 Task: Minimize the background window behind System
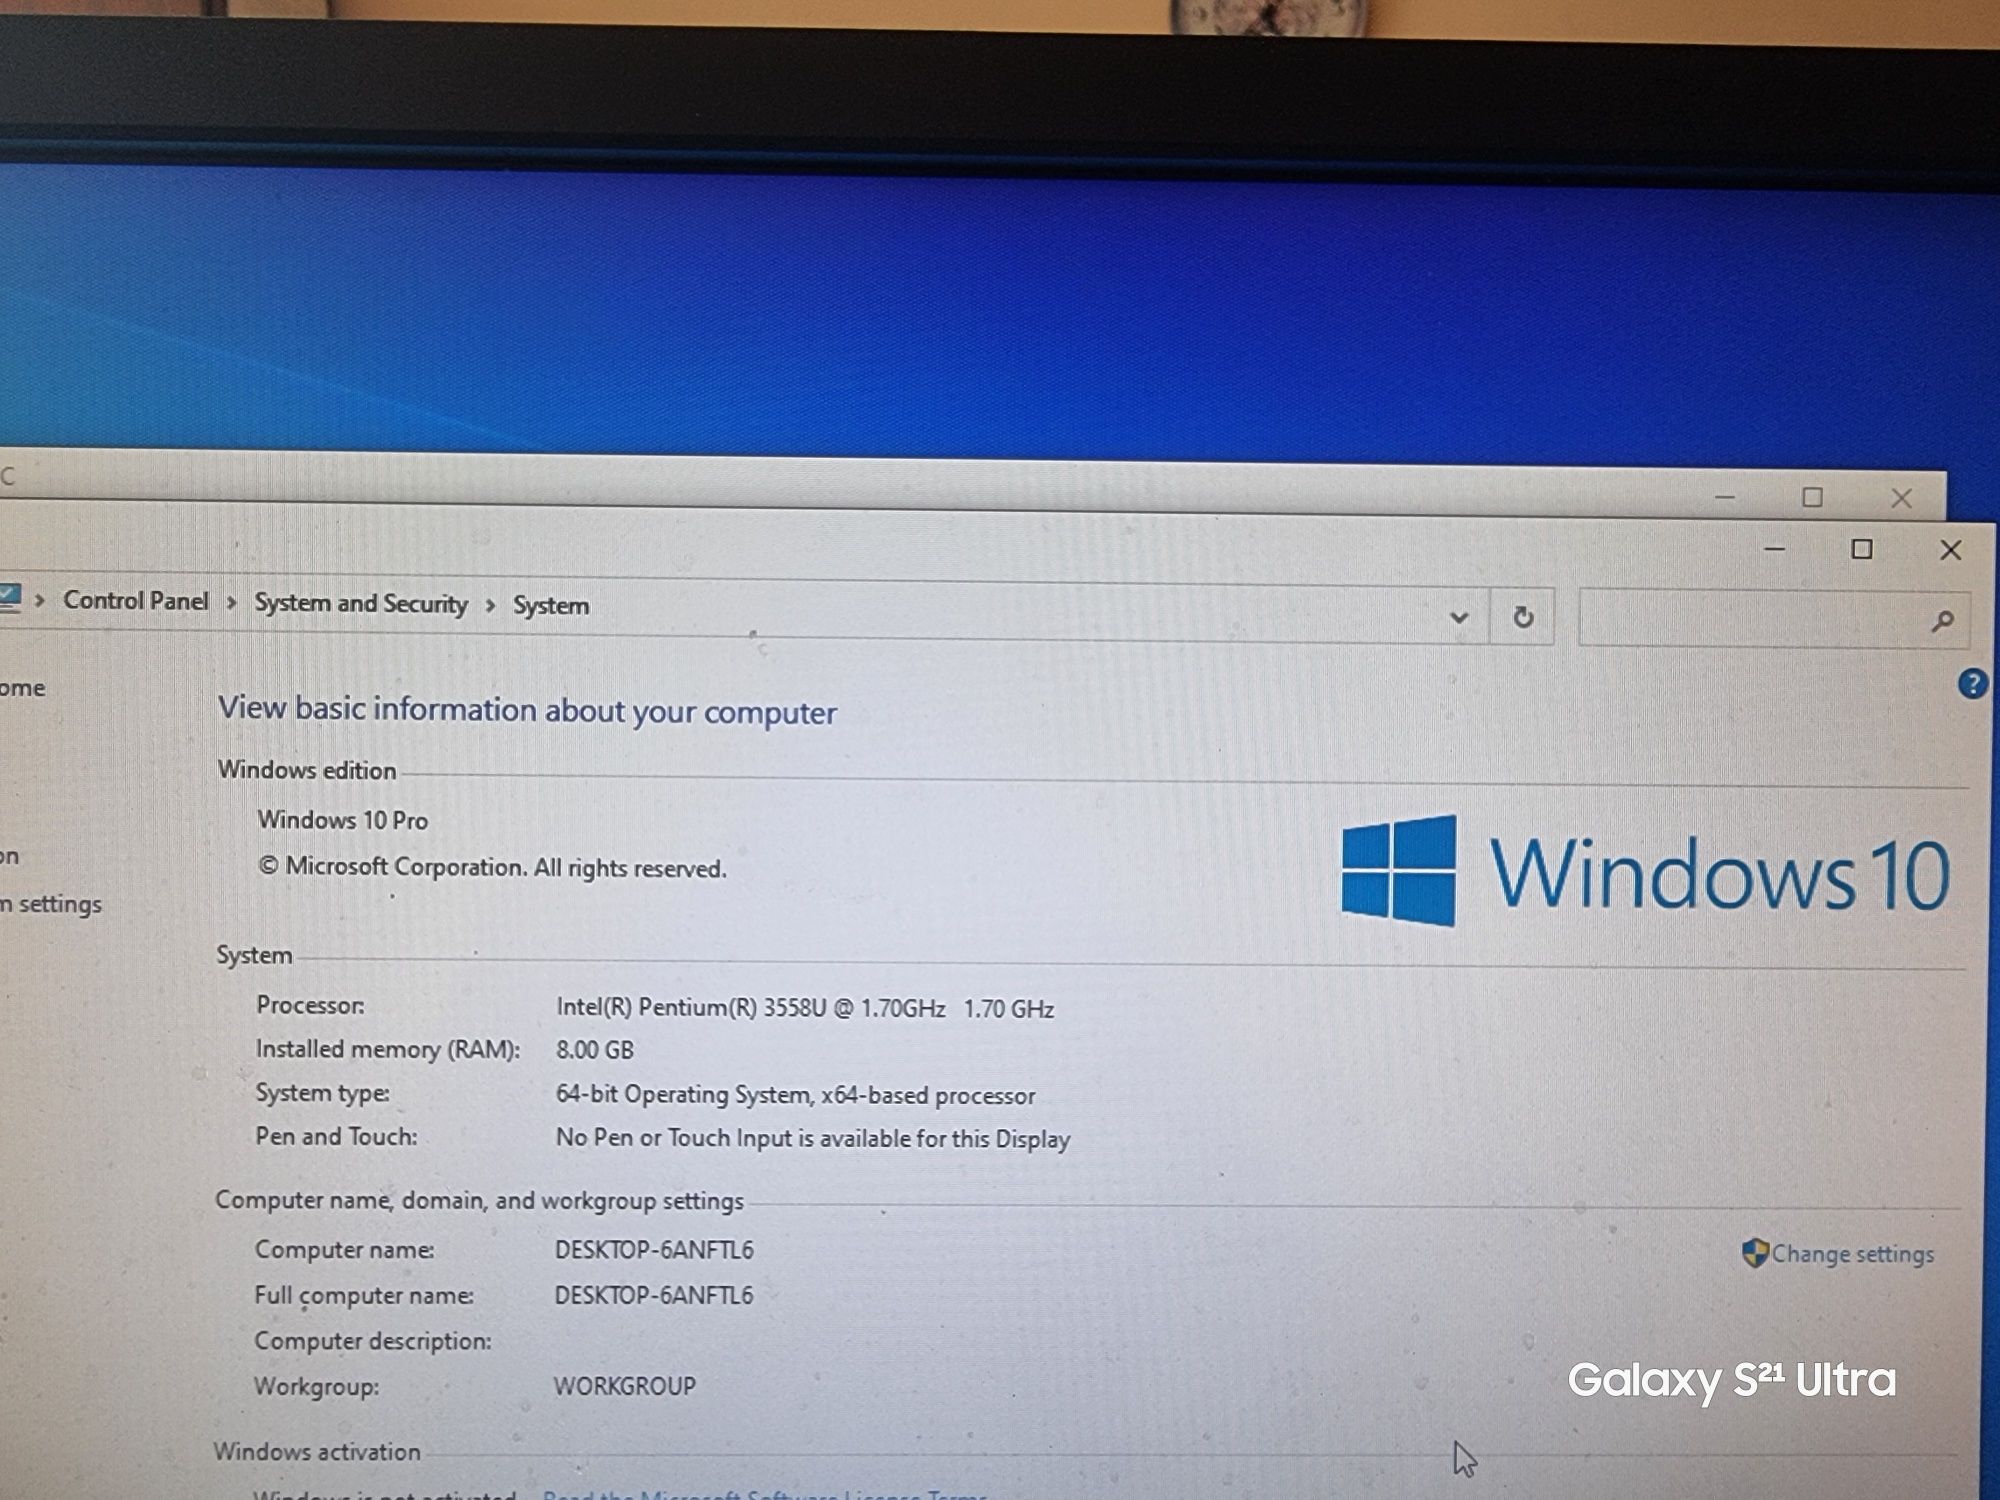point(1725,497)
